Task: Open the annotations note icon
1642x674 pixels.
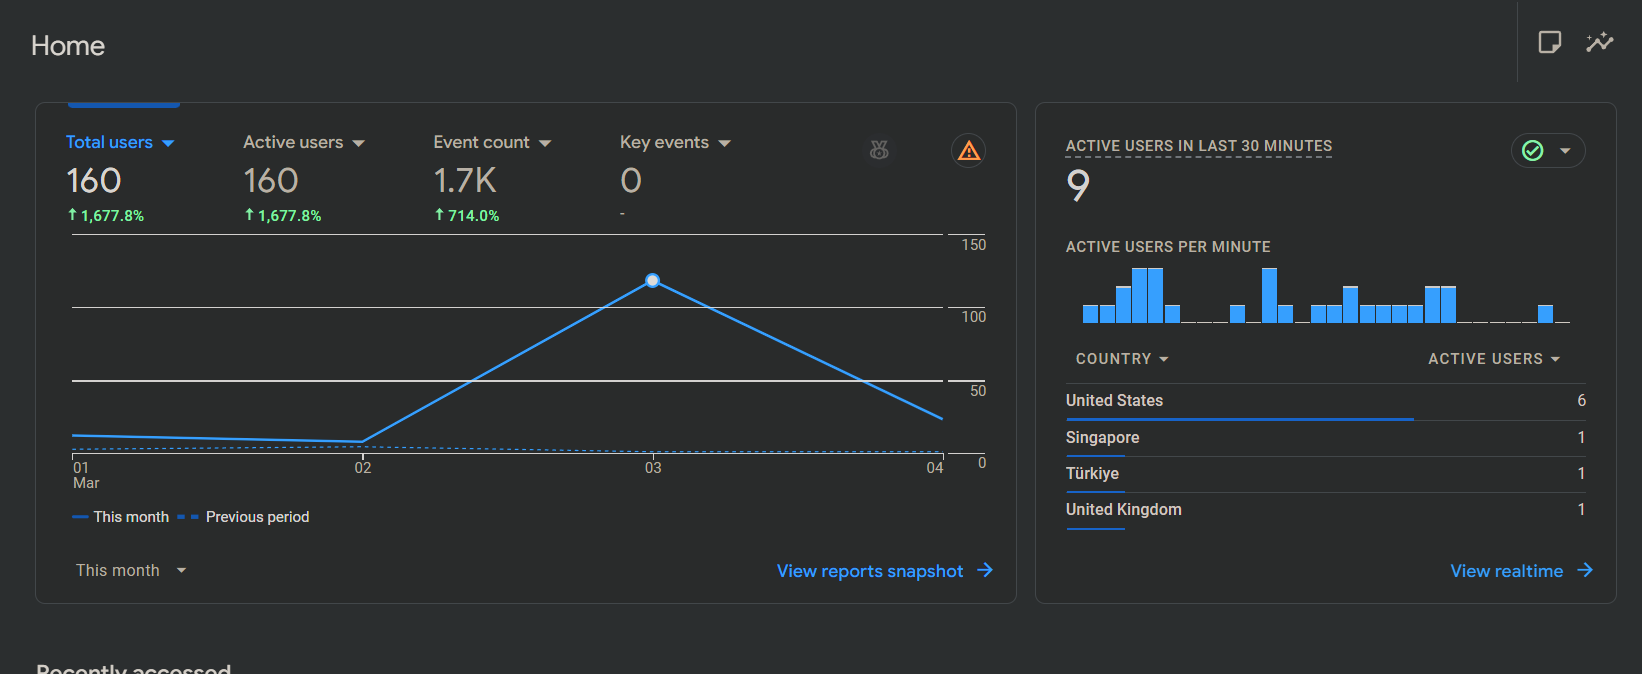Action: 1549,42
